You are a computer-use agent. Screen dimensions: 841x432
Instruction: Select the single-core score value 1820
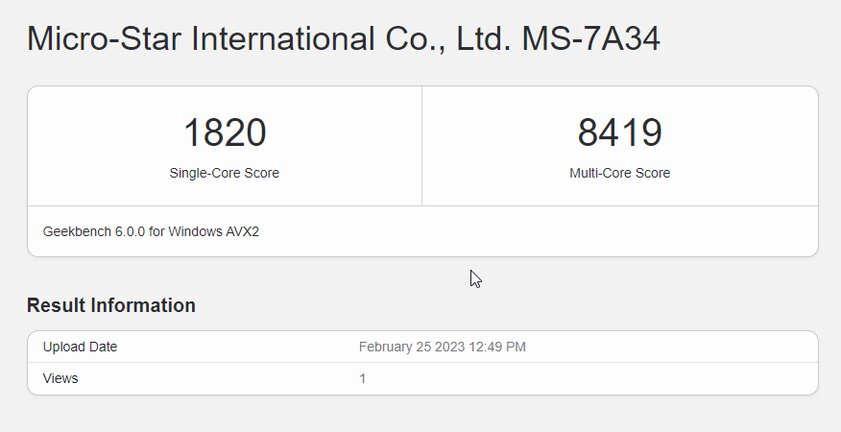pyautogui.click(x=225, y=133)
